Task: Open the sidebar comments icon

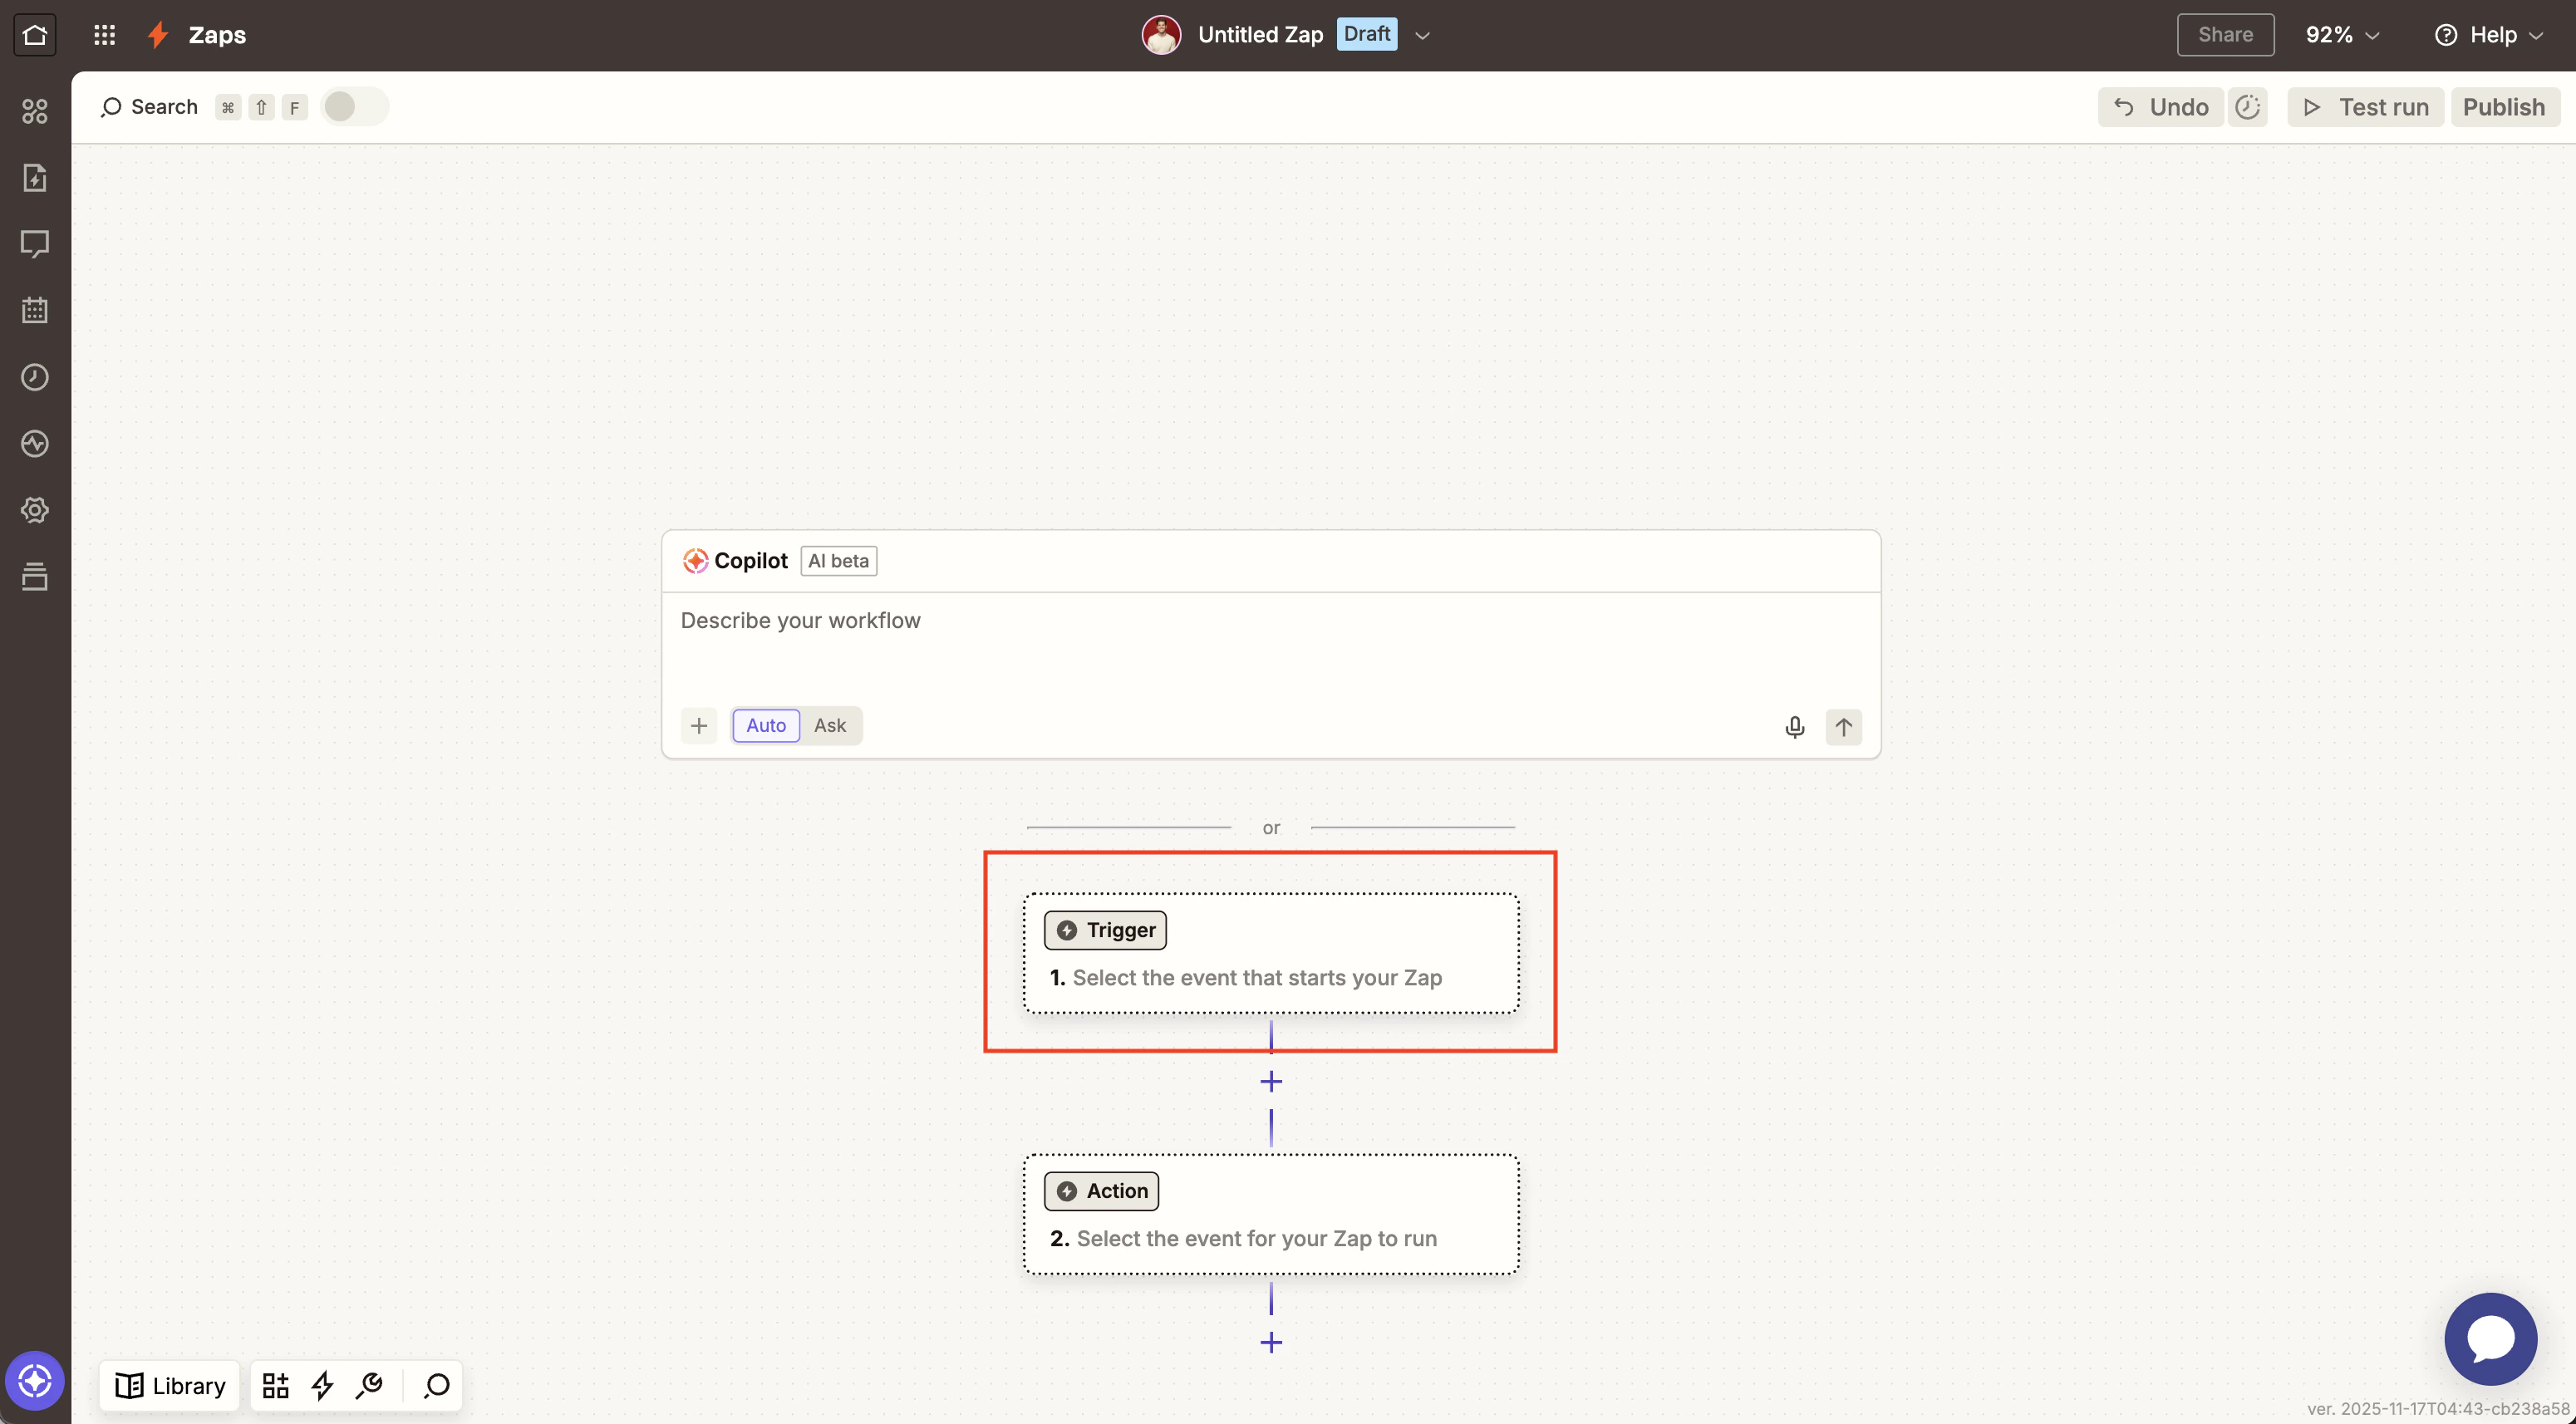Action: pyautogui.click(x=35, y=244)
